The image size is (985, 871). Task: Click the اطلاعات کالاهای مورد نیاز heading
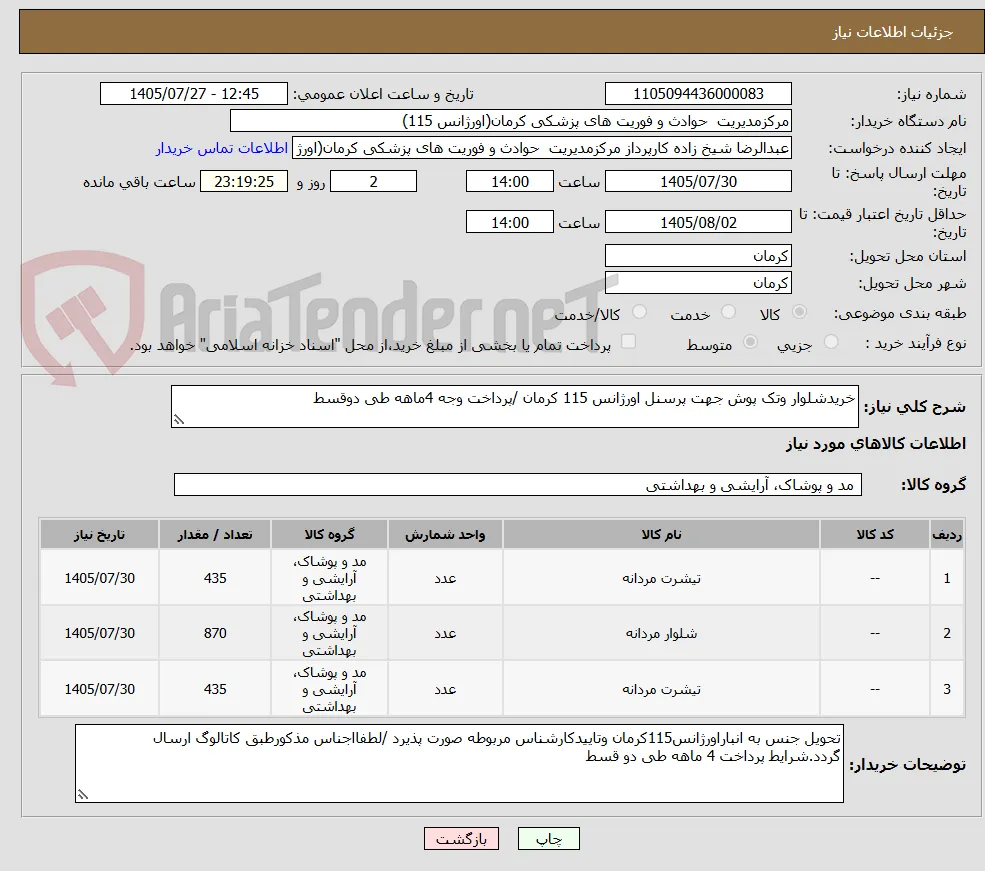coord(875,444)
